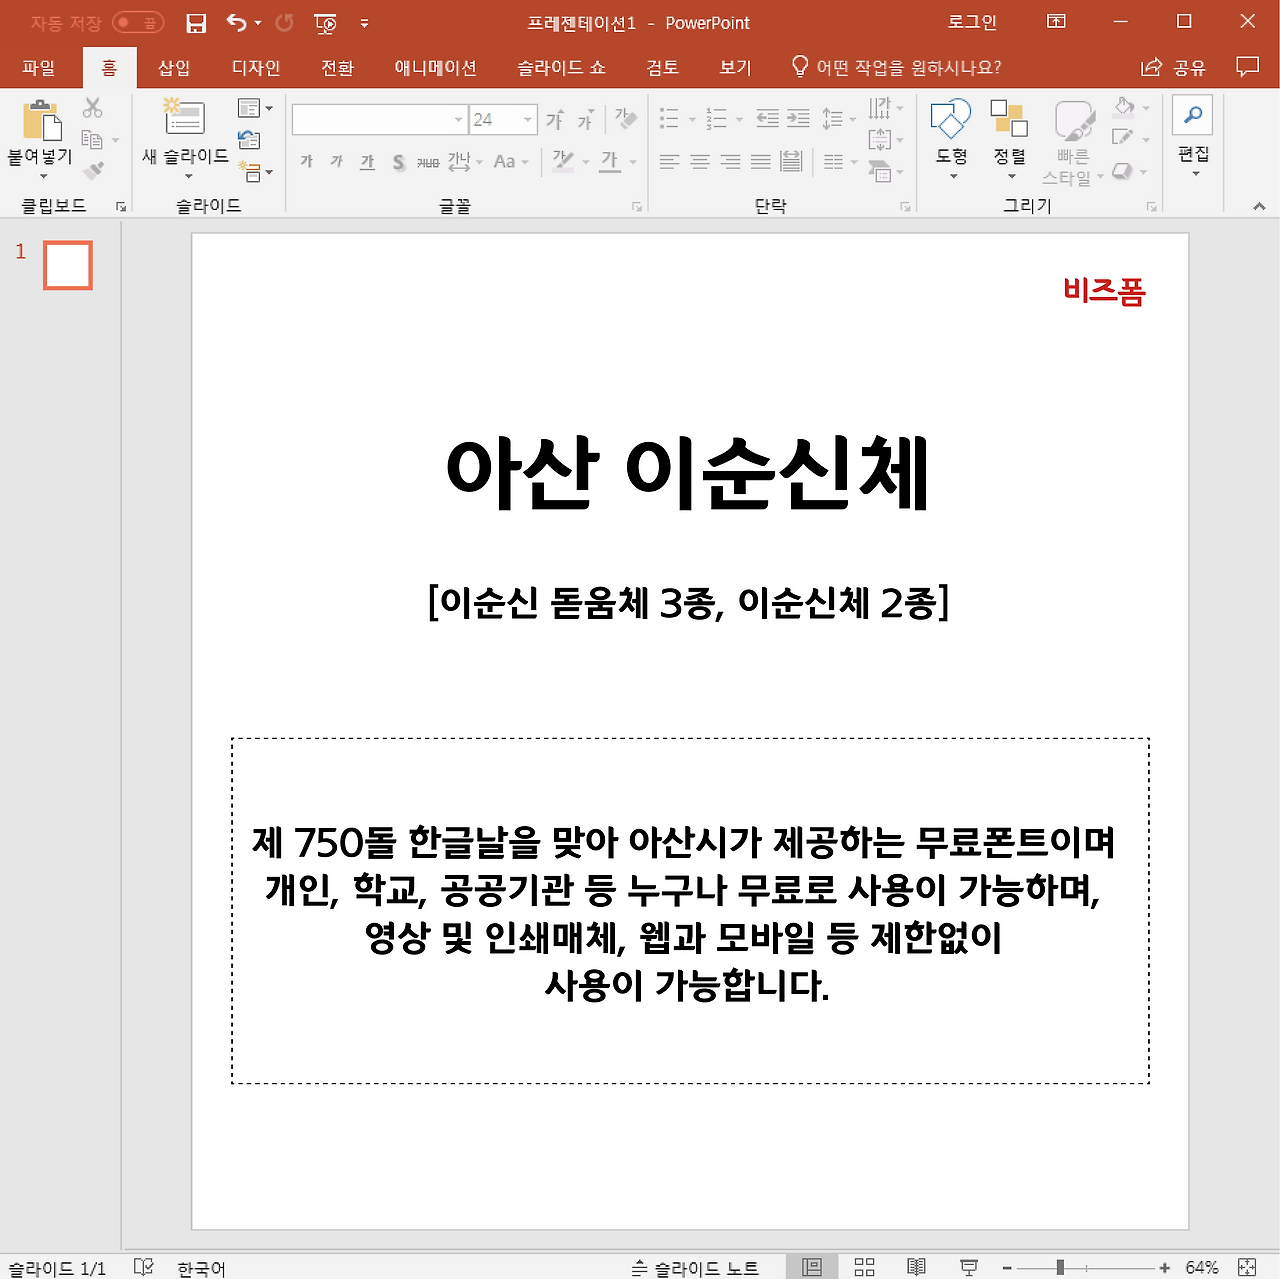Open the 붙여넣기 (Paste) dropdown
This screenshot has height=1279, width=1280.
(42, 174)
